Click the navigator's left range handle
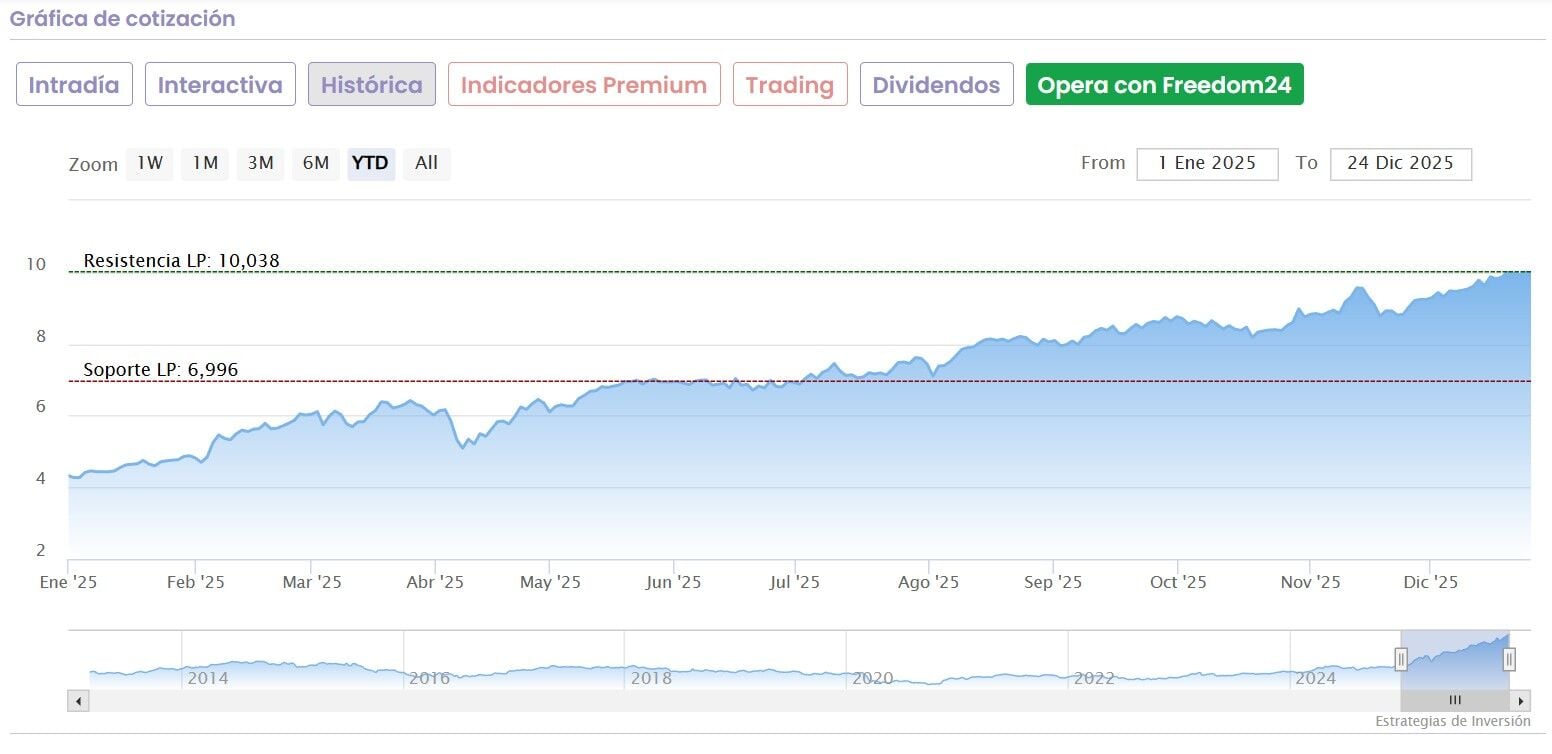The height and width of the screenshot is (754, 1552). [1401, 659]
